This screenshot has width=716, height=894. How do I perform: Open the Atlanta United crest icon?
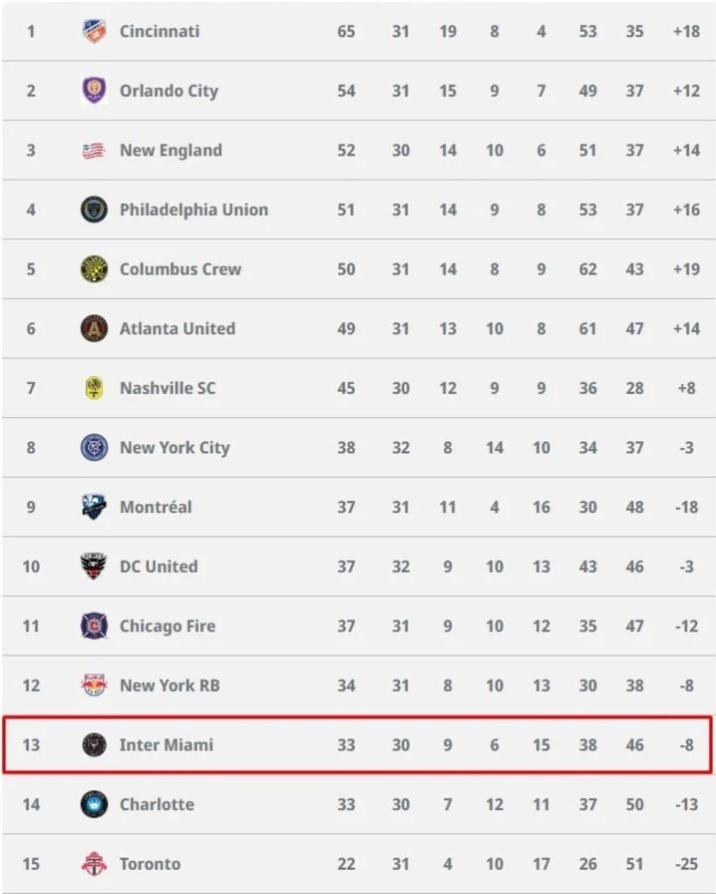[x=94, y=328]
